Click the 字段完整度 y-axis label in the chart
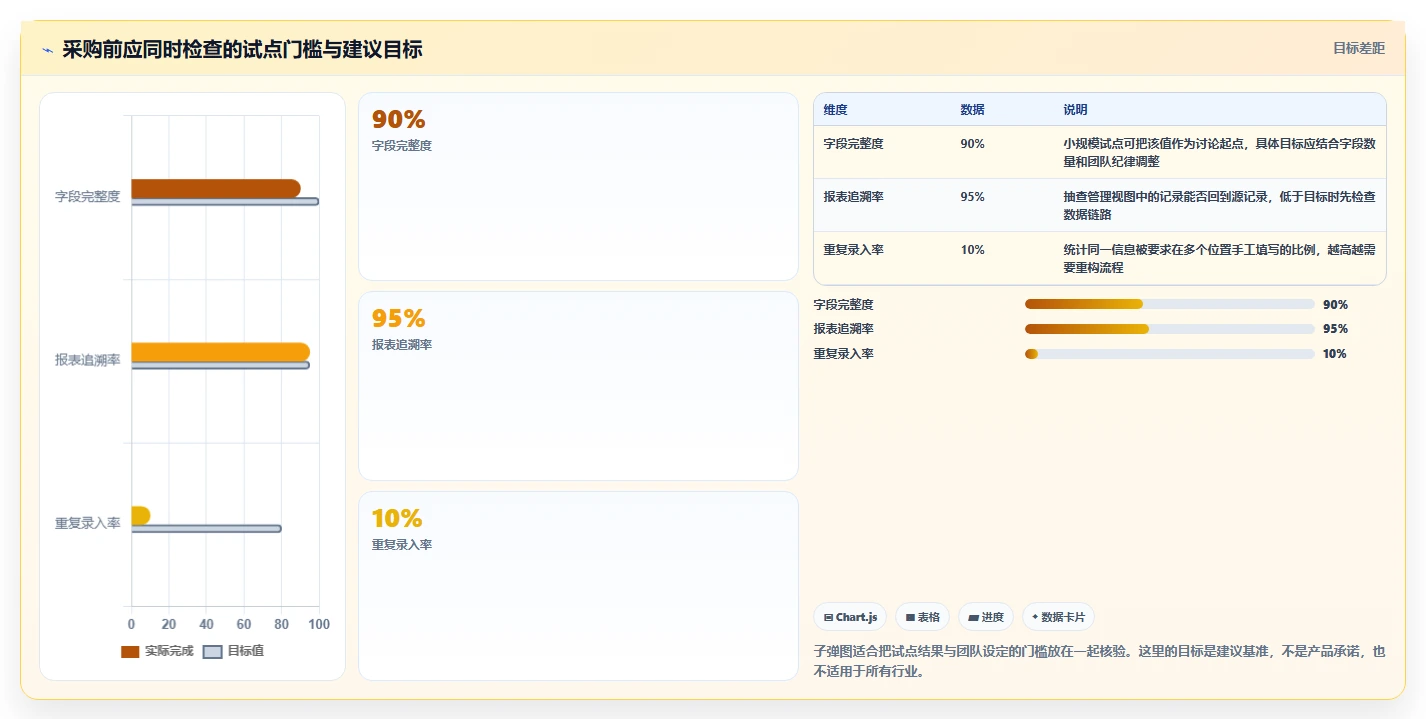Viewport: 1426px width, 719px height. pos(87,197)
